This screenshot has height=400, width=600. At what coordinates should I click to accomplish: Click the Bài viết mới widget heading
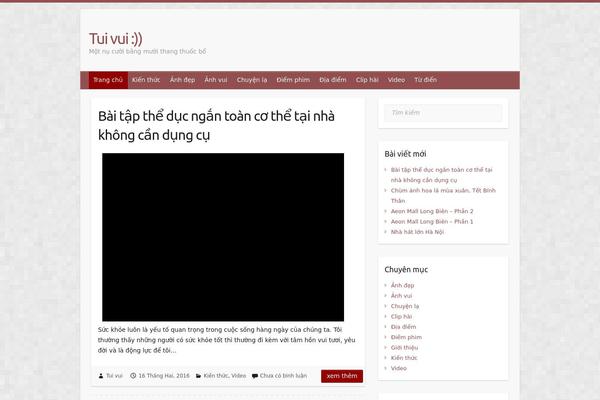(405, 154)
